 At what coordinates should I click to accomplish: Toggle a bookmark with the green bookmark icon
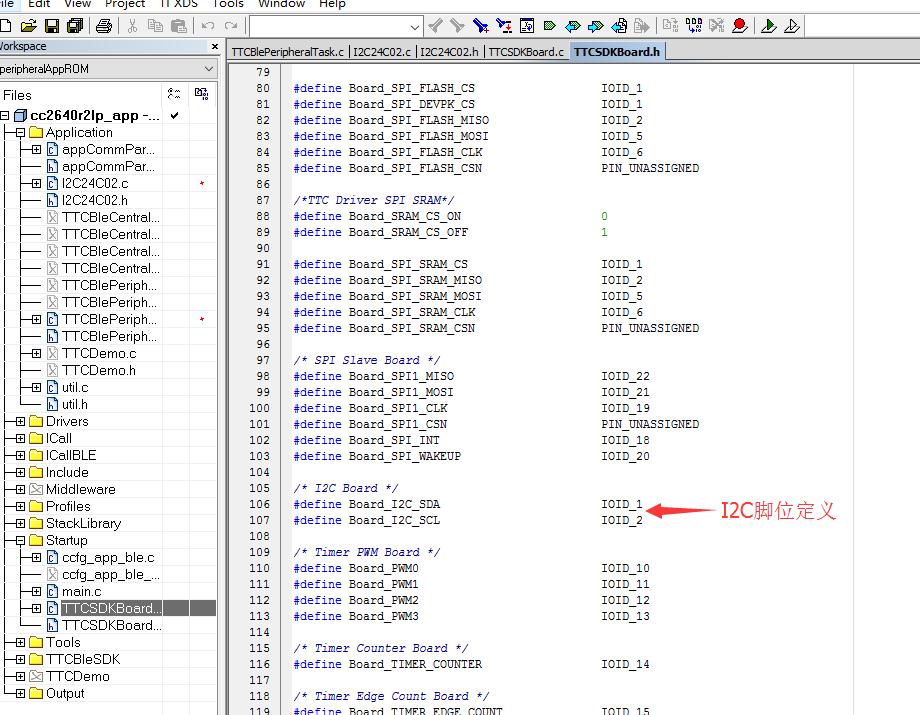point(550,26)
